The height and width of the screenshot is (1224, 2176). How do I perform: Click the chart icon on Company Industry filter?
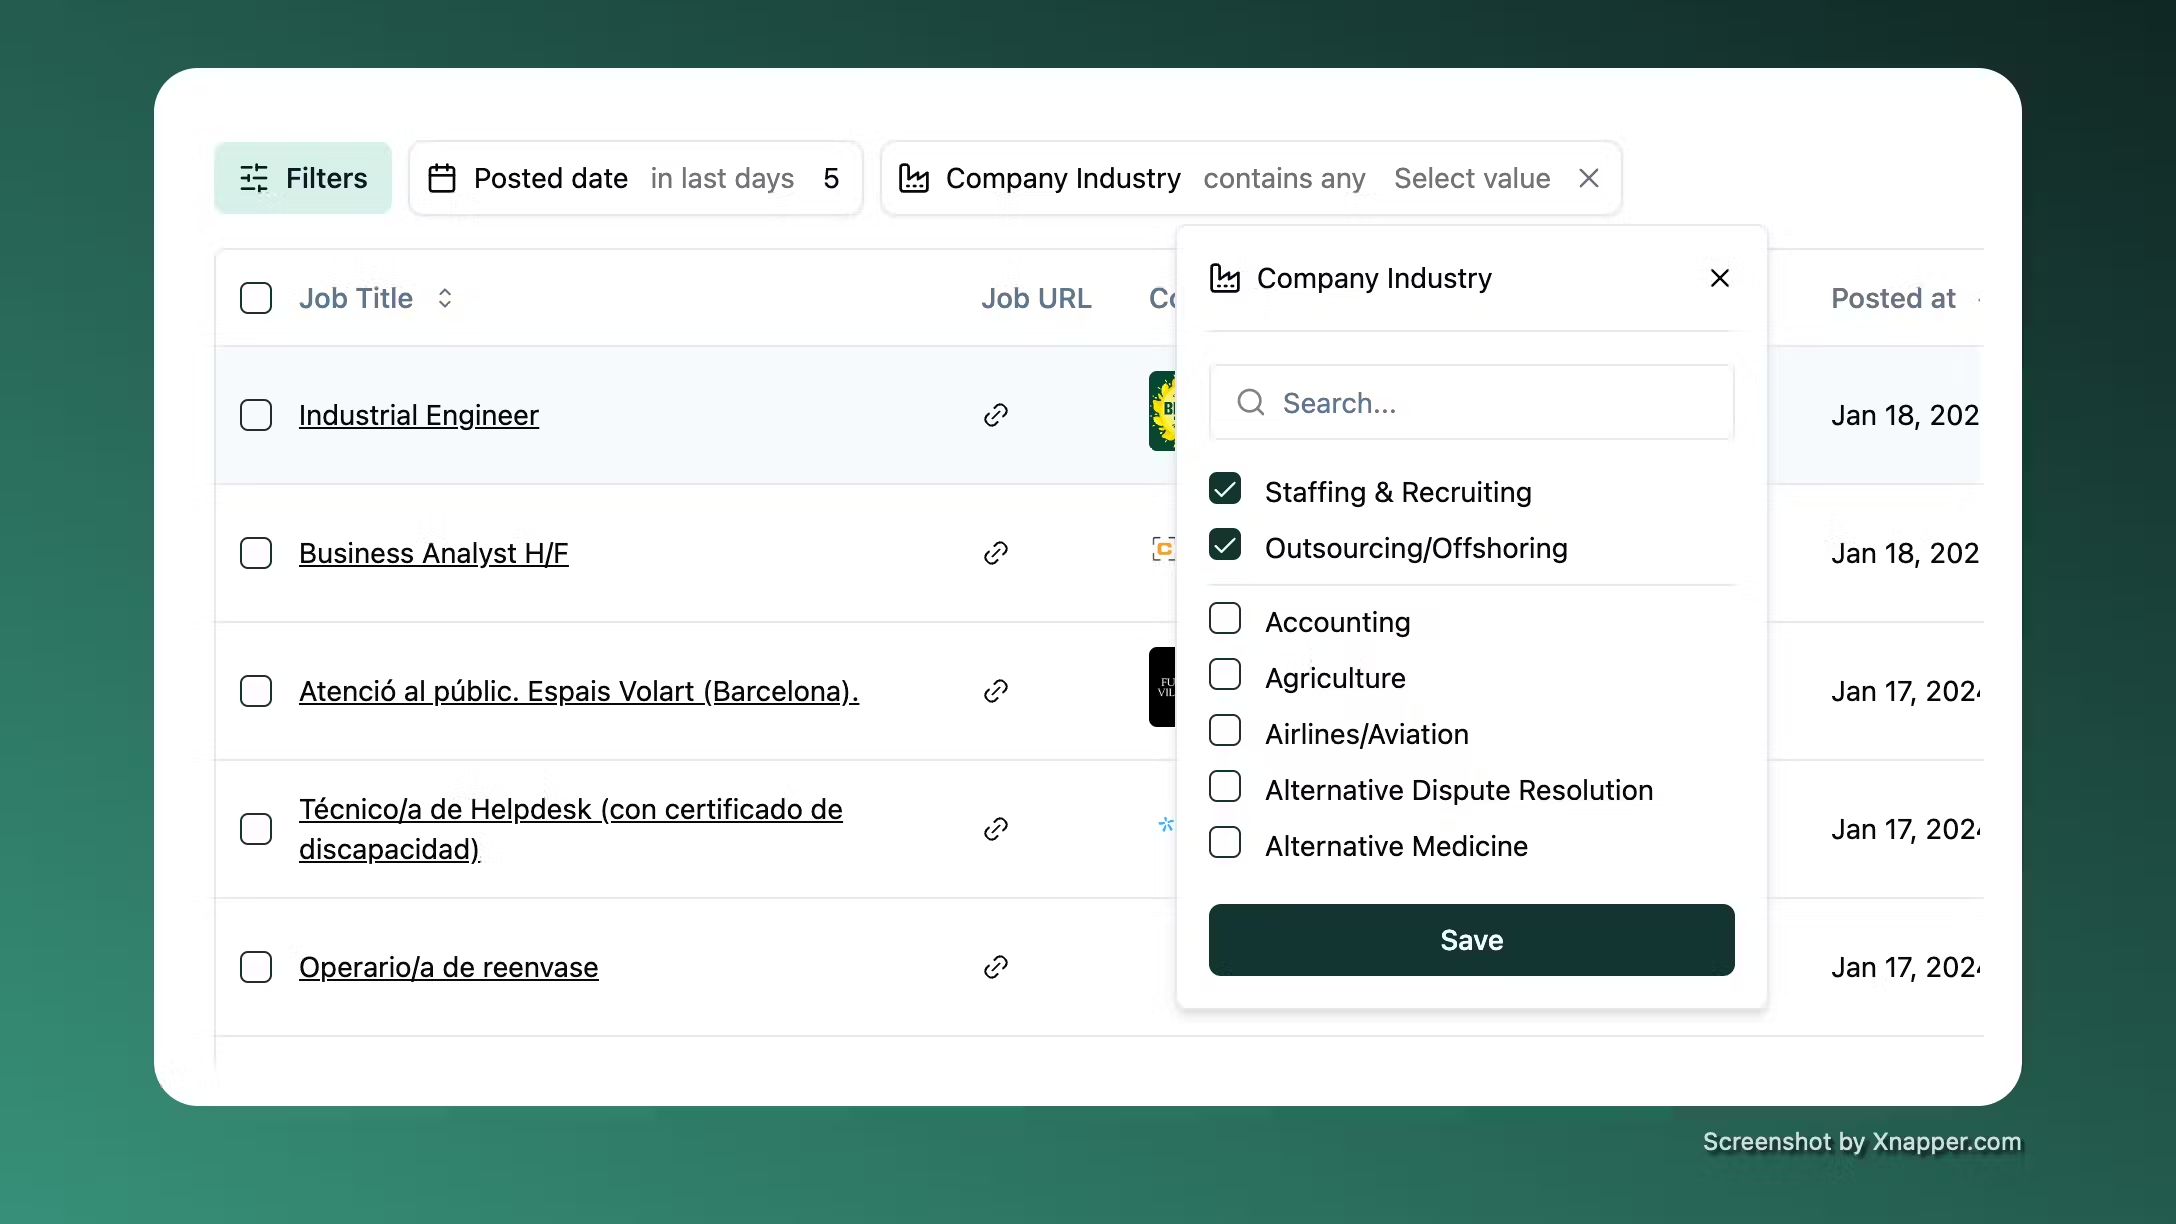click(913, 177)
